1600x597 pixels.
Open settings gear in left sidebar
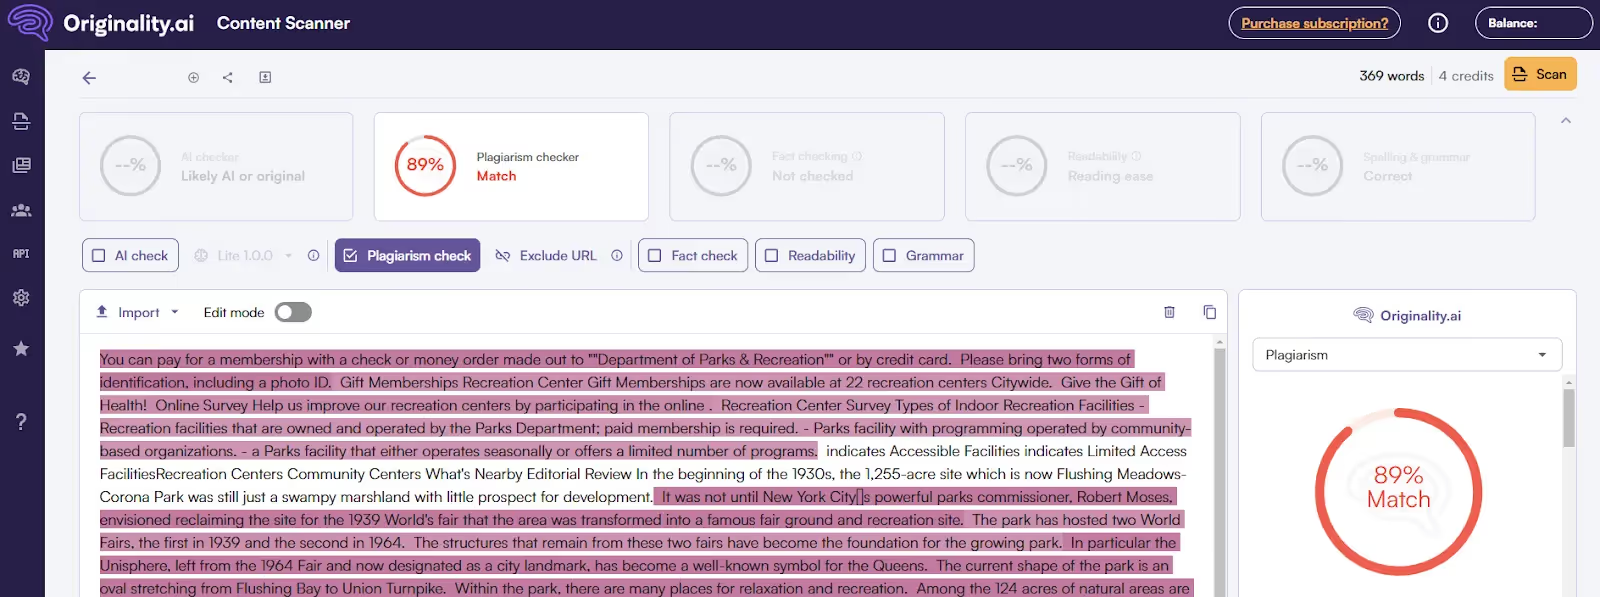(21, 298)
